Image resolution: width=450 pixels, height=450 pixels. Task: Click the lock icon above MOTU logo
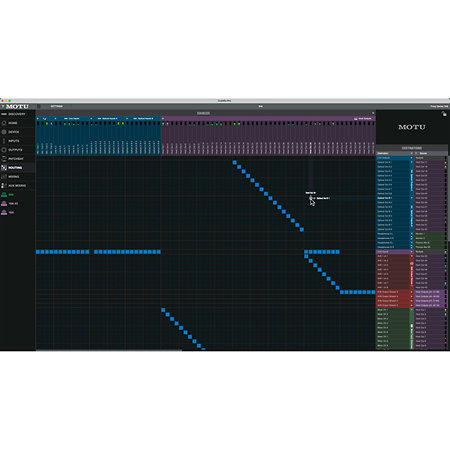click(x=444, y=114)
